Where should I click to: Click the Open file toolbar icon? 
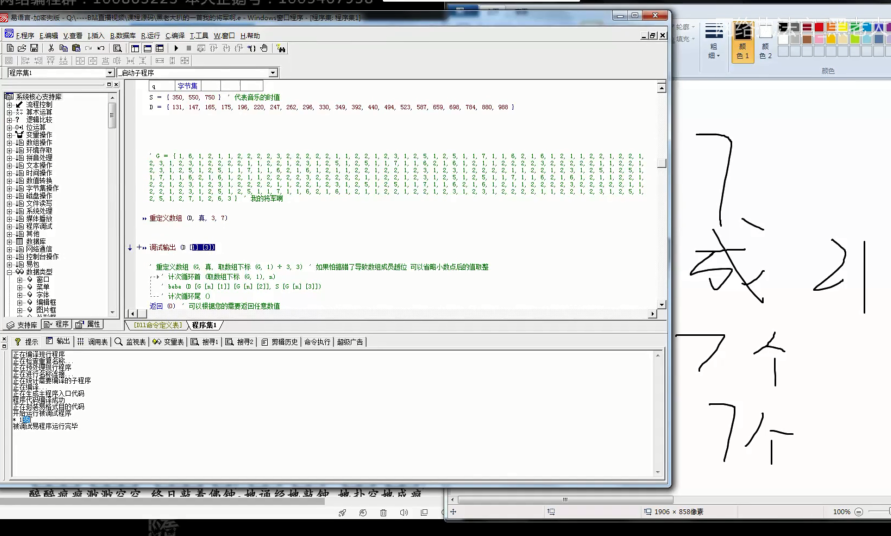click(x=22, y=48)
